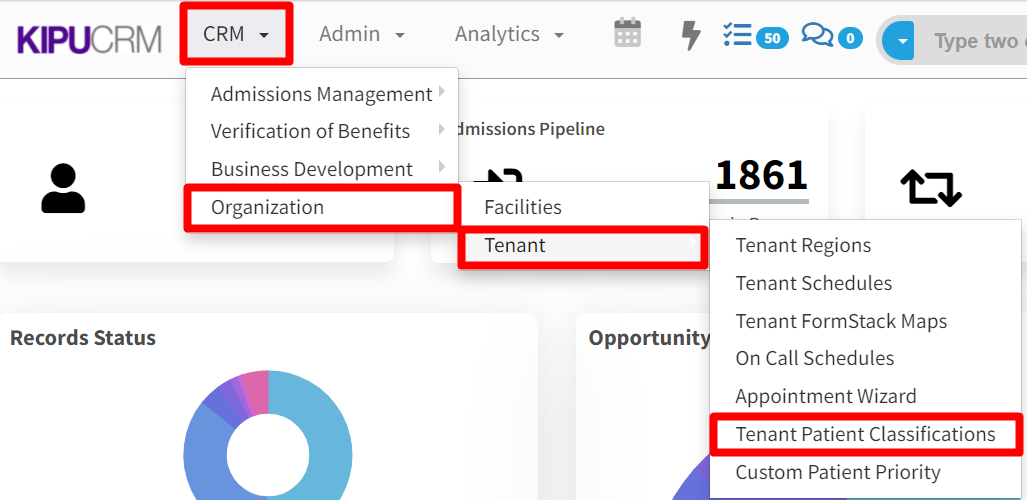
Task: Open the CRM dropdown menu
Action: (x=236, y=33)
